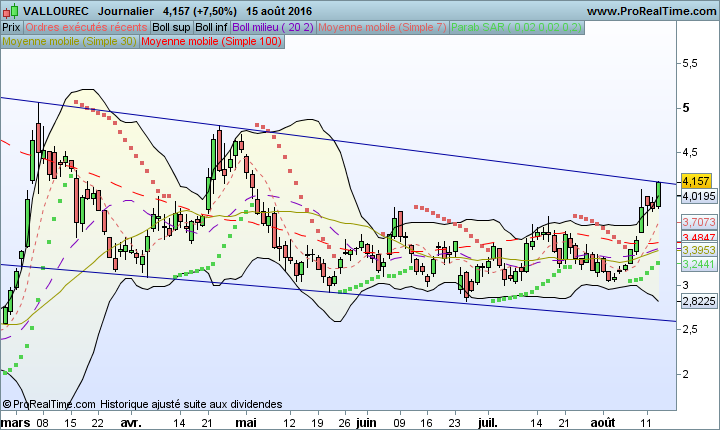Image resolution: width=720 pixels, height=430 pixels.
Task: Select Moyenne mobile (Simple 7) label
Action: point(382,28)
